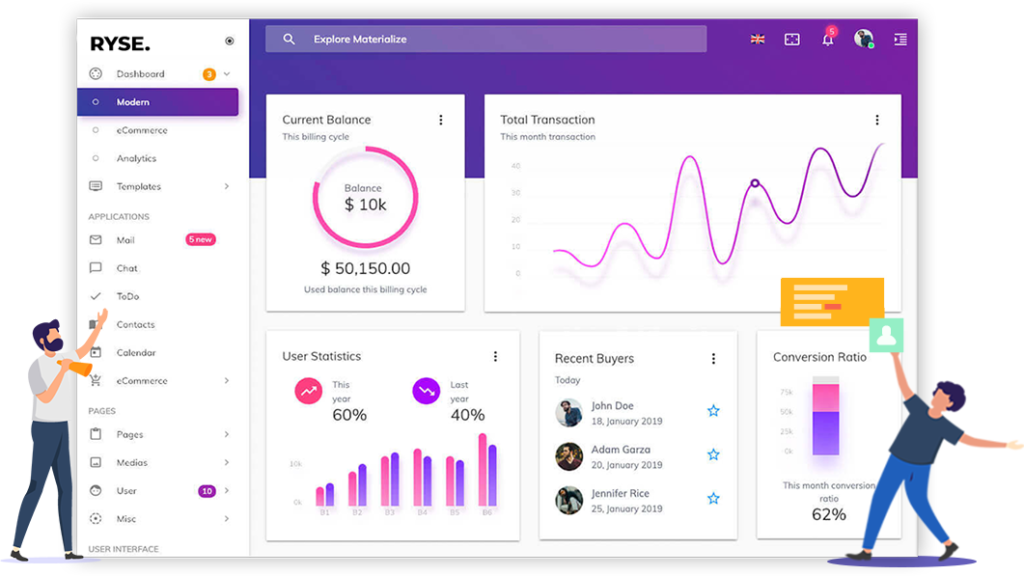Open the Calendar application link
This screenshot has height=576, width=1024.
coord(135,352)
